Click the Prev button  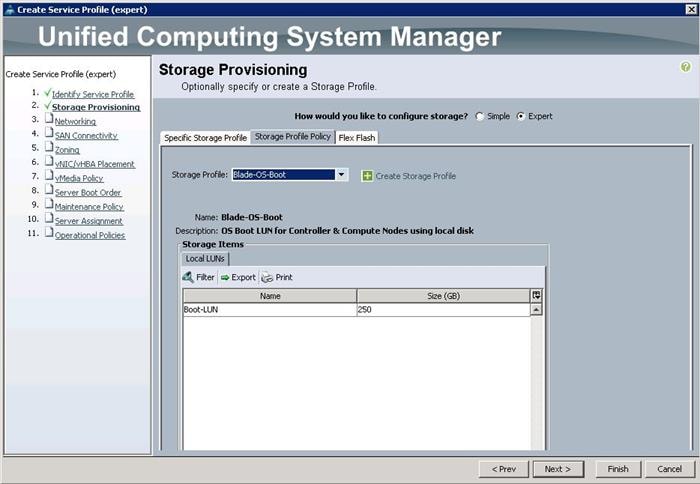point(504,469)
